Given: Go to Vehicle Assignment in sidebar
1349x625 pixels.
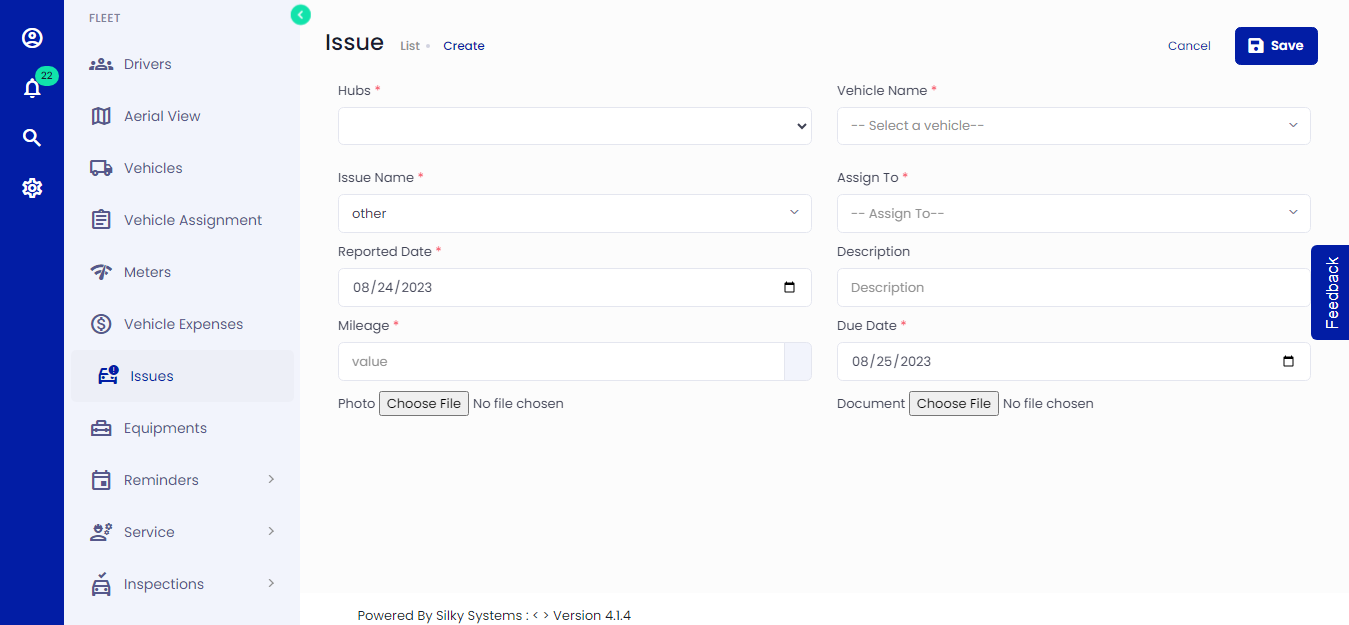Looking at the screenshot, I should point(192,220).
